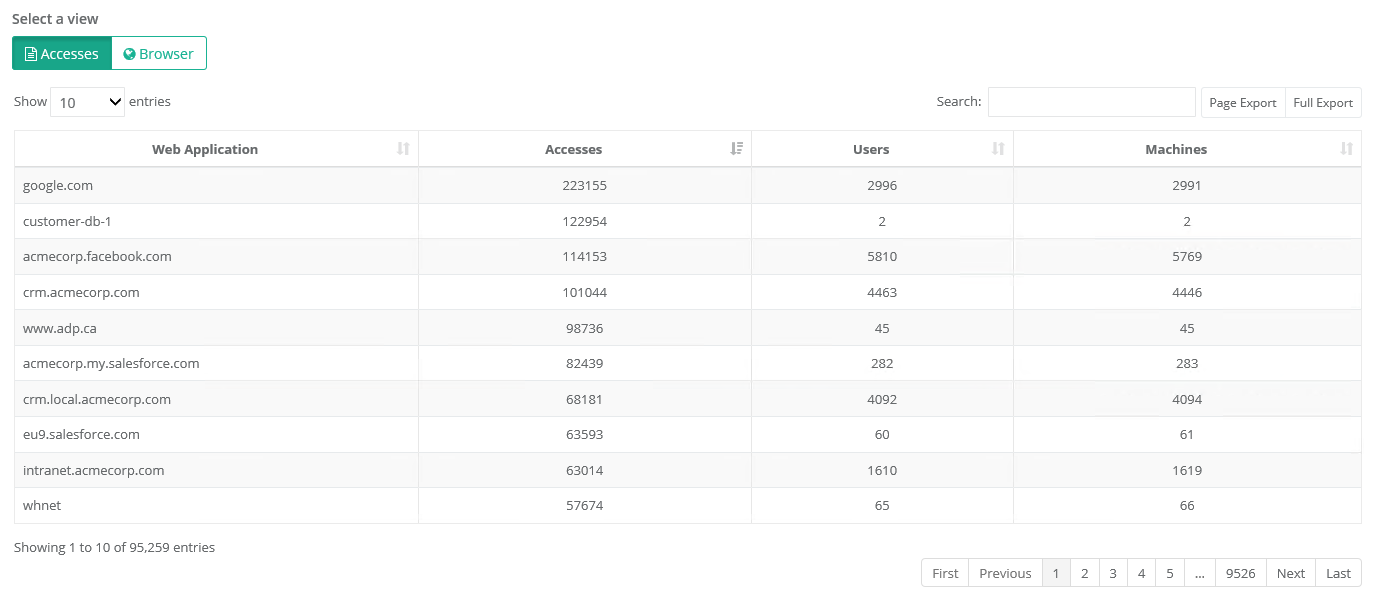Click the showing entries summary text
Screen dimensions: 1378x601
click(114, 547)
